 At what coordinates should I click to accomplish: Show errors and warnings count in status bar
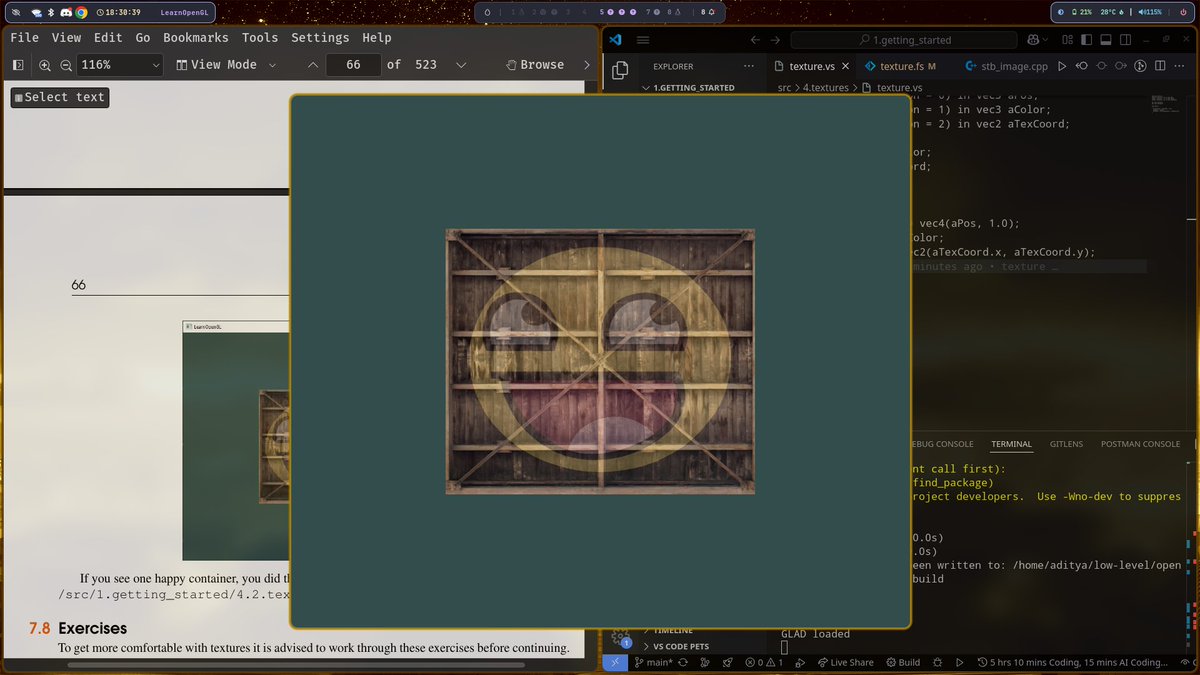tap(764, 662)
